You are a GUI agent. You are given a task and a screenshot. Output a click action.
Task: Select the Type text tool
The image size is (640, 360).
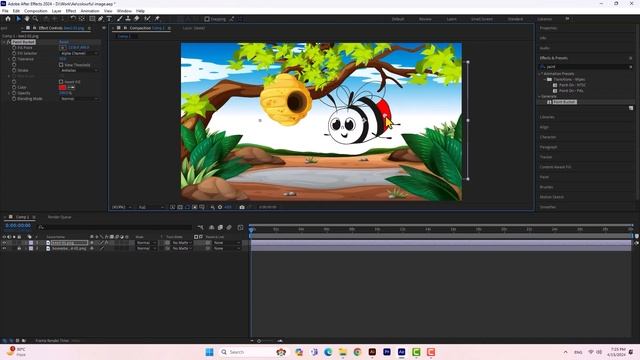(109, 19)
